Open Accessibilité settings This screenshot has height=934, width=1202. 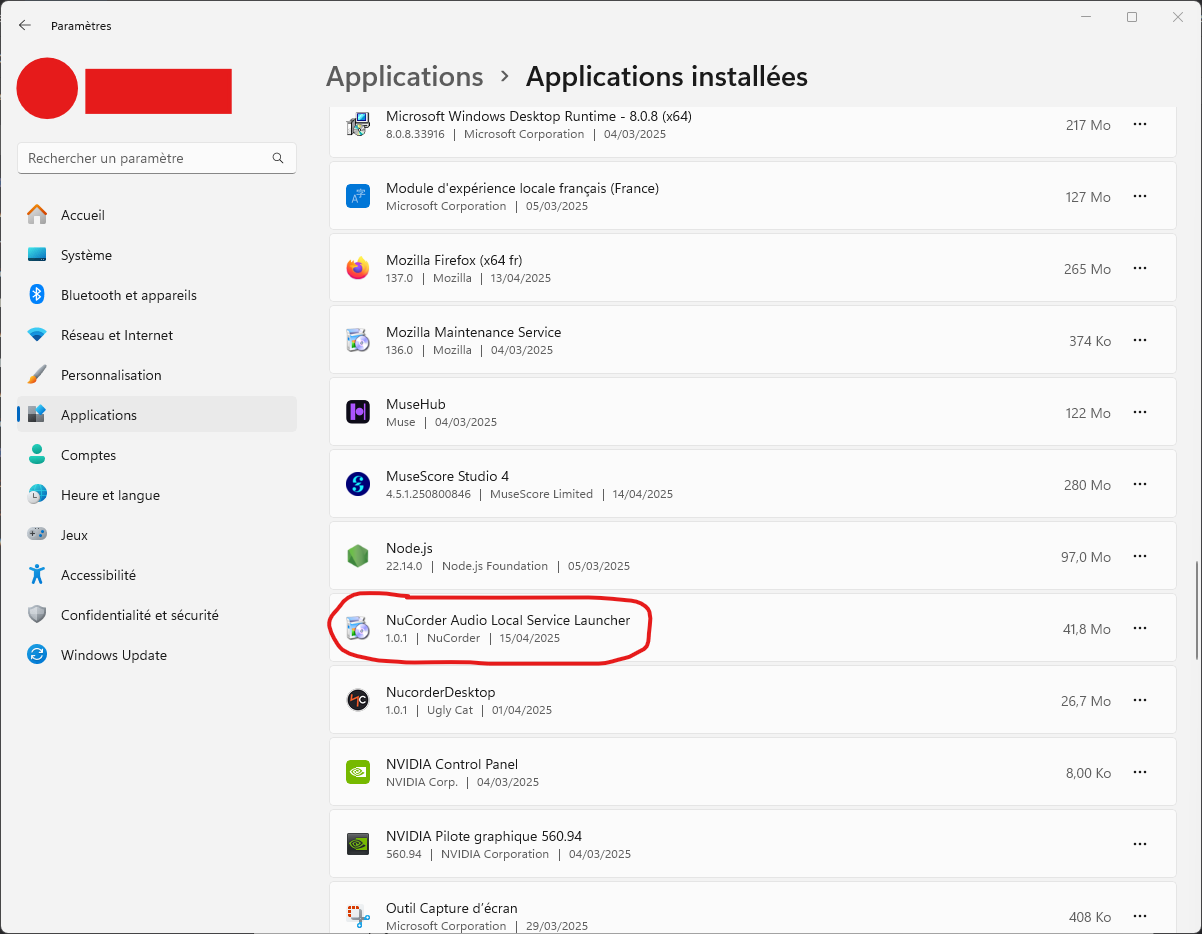tap(157, 575)
